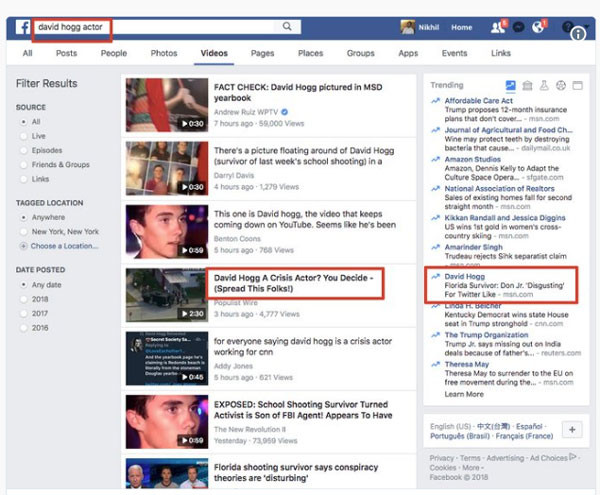
Task: Open friend requests icon in the top bar
Action: tap(498, 27)
